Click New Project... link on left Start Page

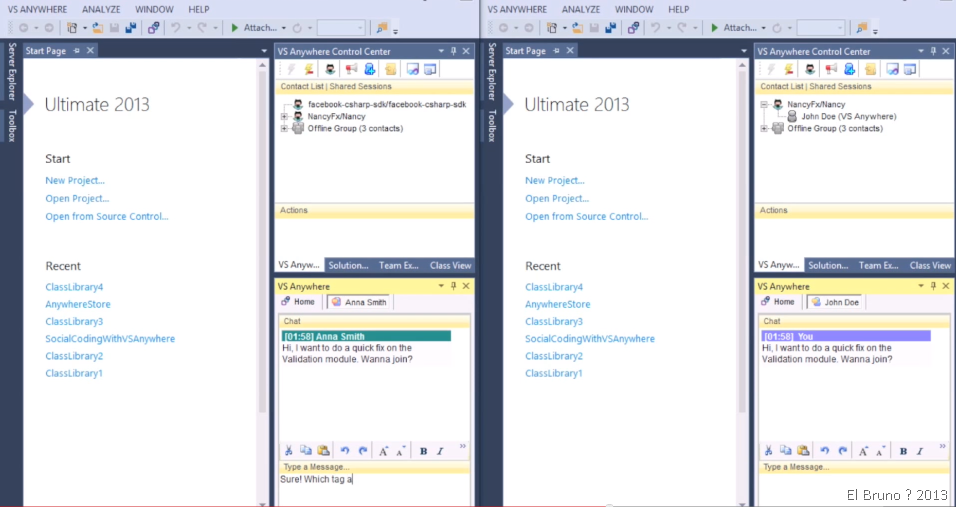75,181
